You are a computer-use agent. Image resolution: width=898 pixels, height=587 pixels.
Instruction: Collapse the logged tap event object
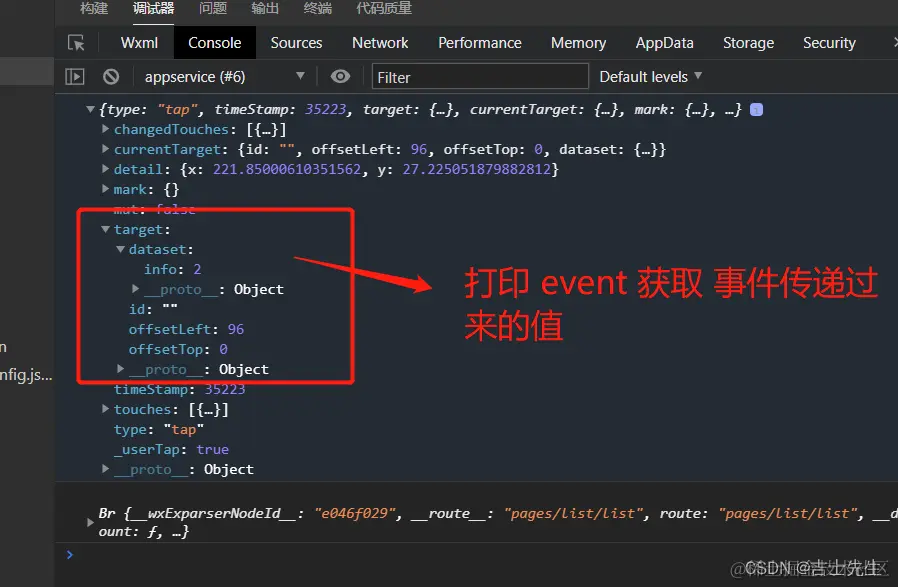coord(90,109)
